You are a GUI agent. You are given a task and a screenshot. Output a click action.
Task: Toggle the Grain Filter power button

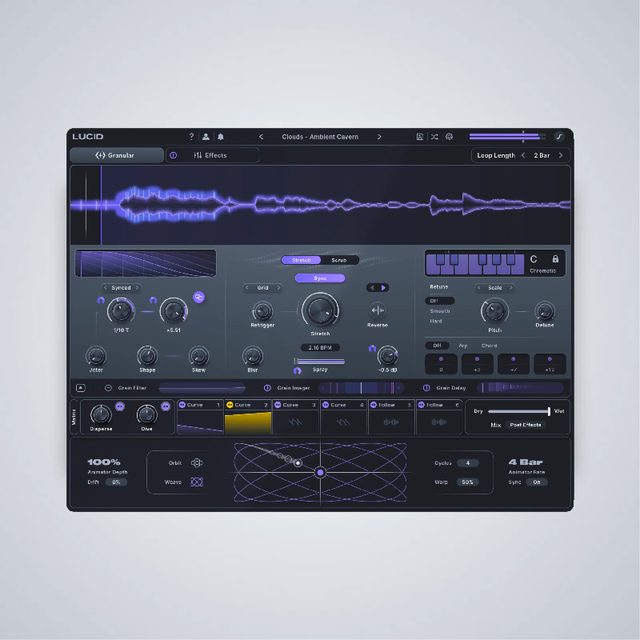click(108, 388)
